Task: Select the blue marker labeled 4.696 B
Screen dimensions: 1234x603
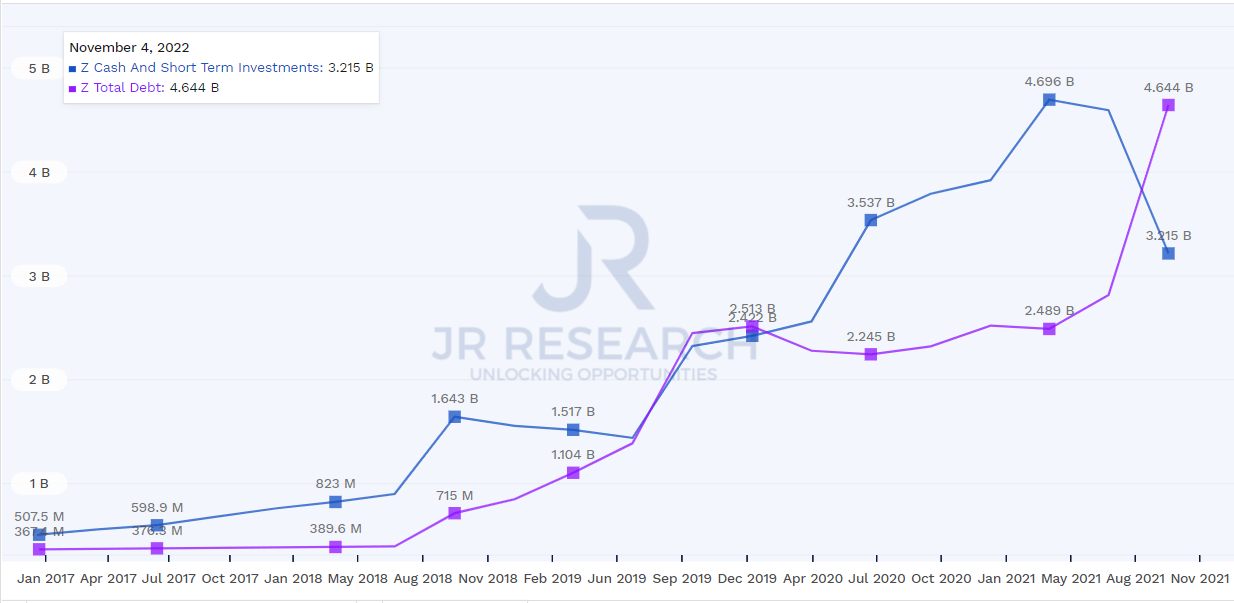Action: coord(1048,99)
